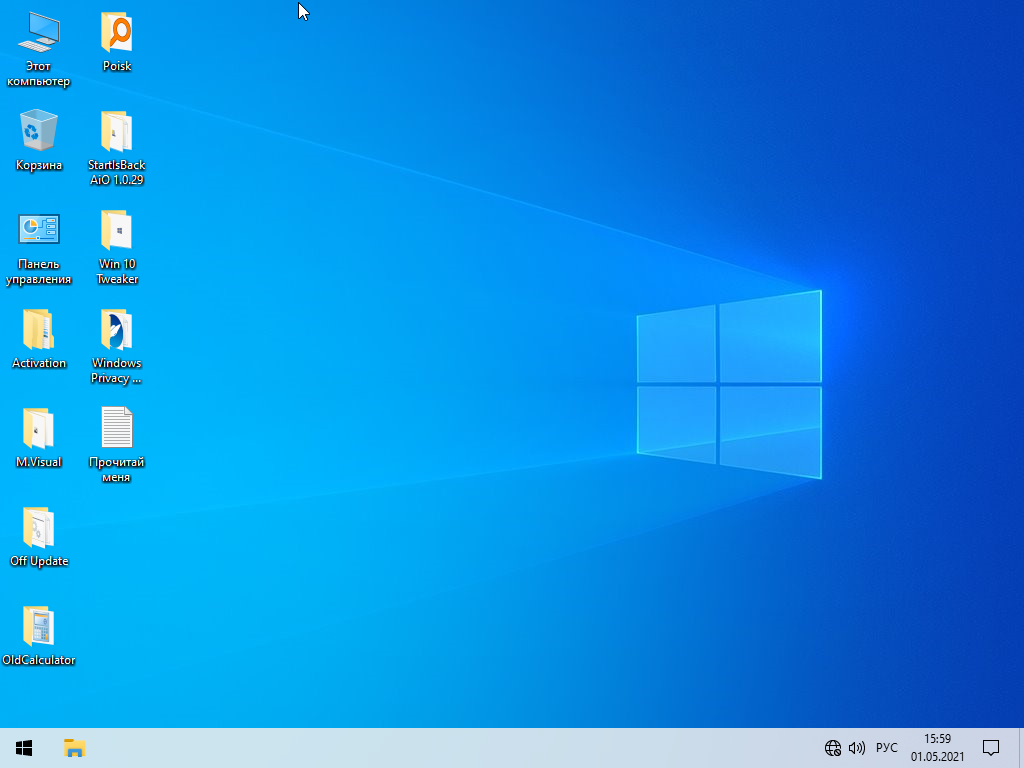Click the network globe tray icon
The height and width of the screenshot is (768, 1024).
pyautogui.click(x=832, y=748)
